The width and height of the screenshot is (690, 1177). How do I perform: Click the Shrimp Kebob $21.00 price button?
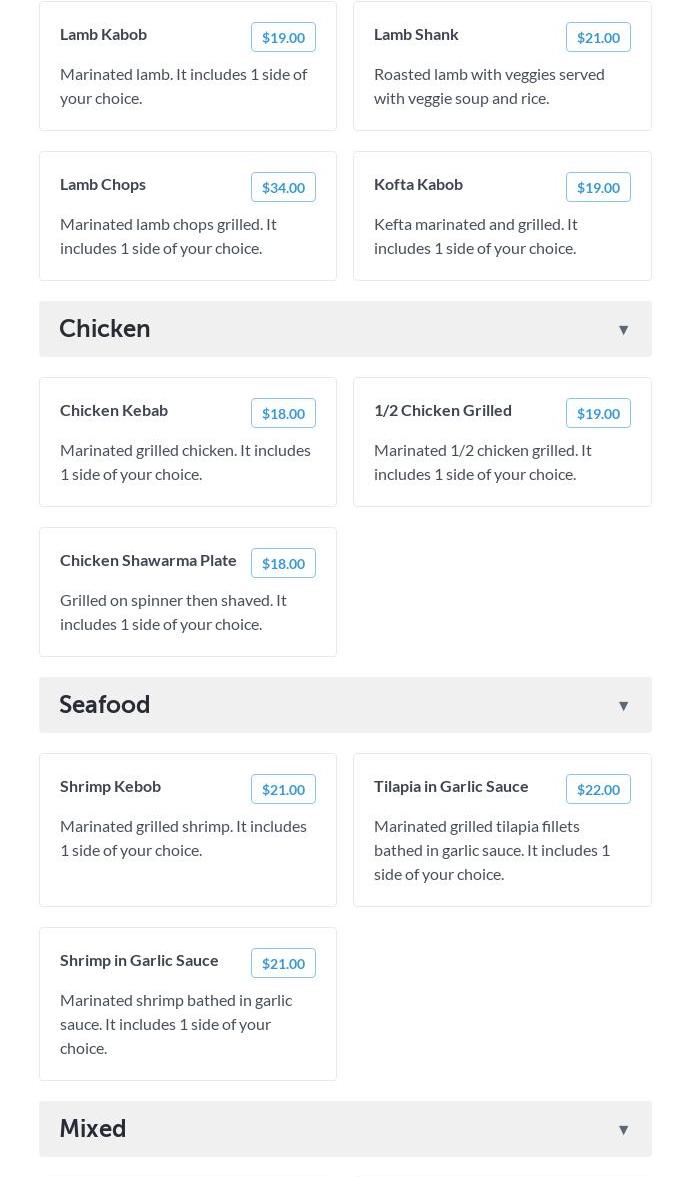pyautogui.click(x=283, y=790)
